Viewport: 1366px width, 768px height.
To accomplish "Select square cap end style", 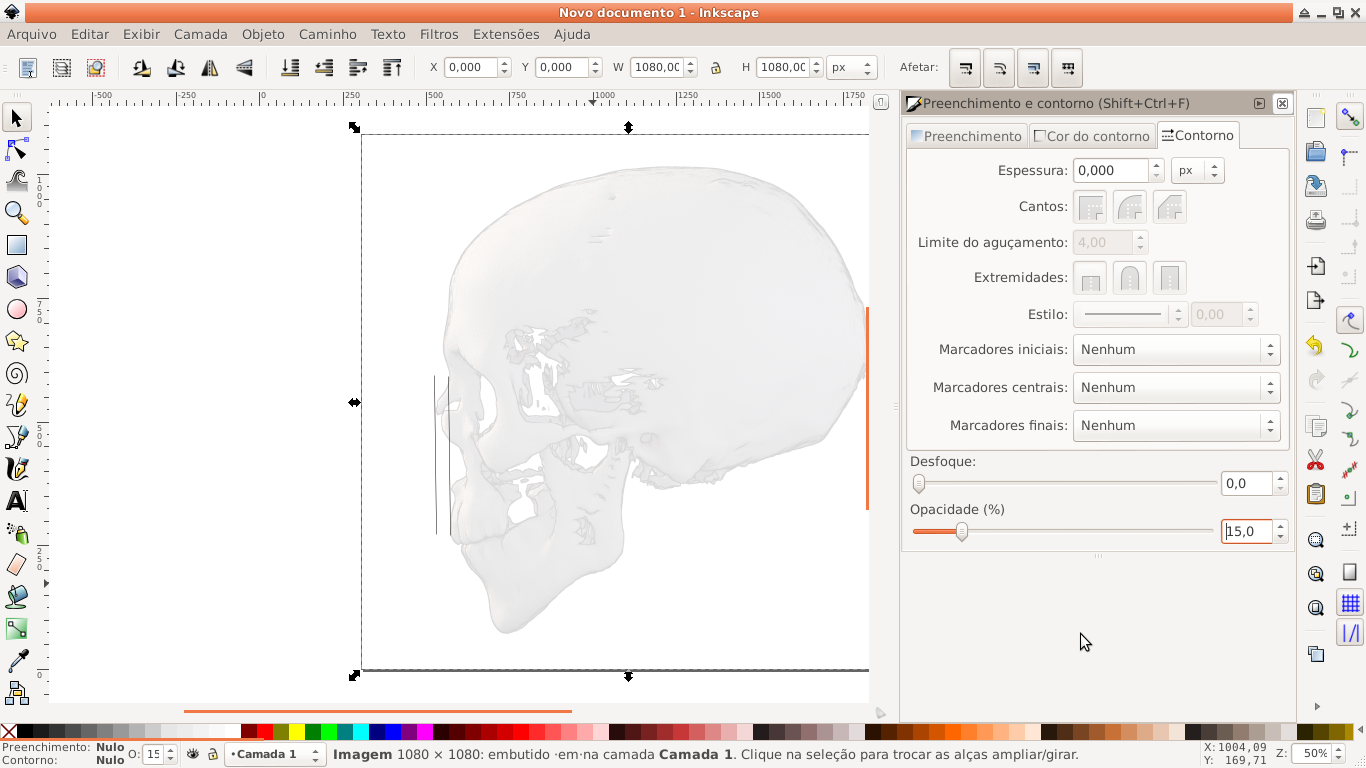I will pyautogui.click(x=1170, y=278).
